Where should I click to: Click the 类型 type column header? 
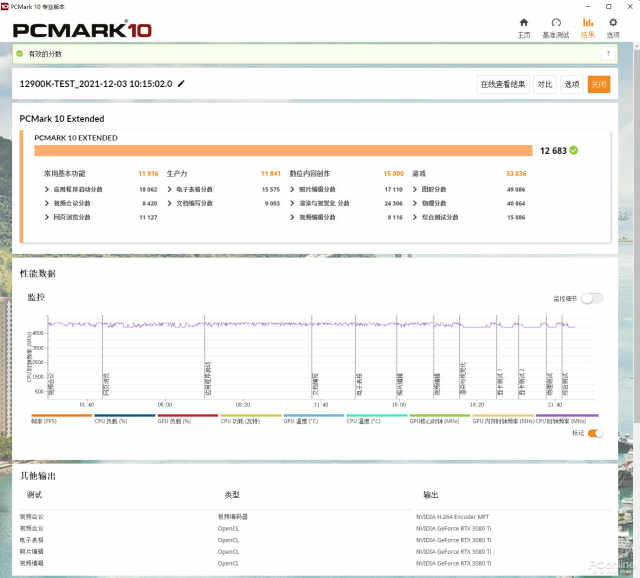[x=232, y=495]
